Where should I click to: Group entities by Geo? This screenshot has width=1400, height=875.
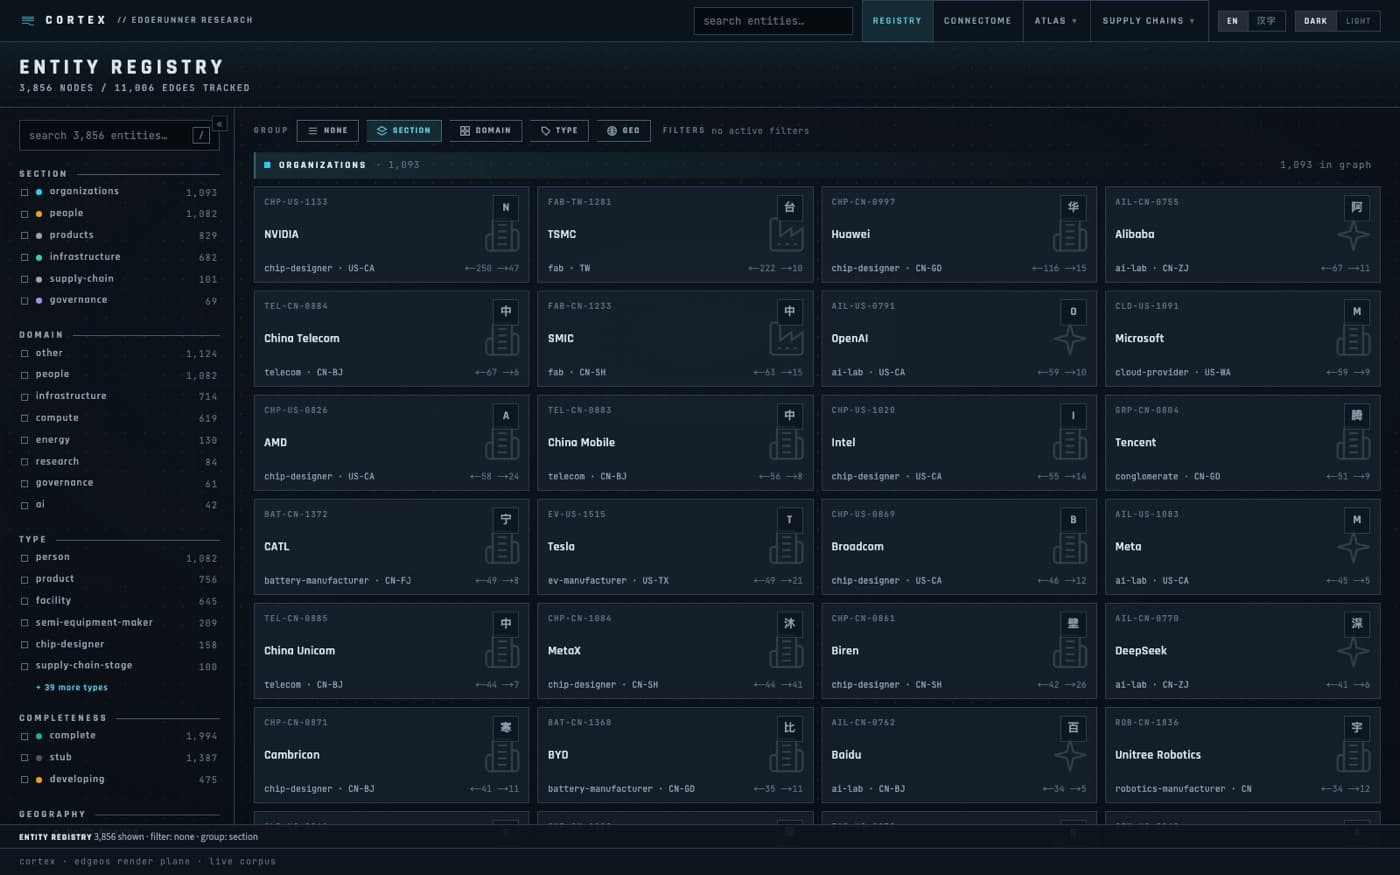coord(623,130)
